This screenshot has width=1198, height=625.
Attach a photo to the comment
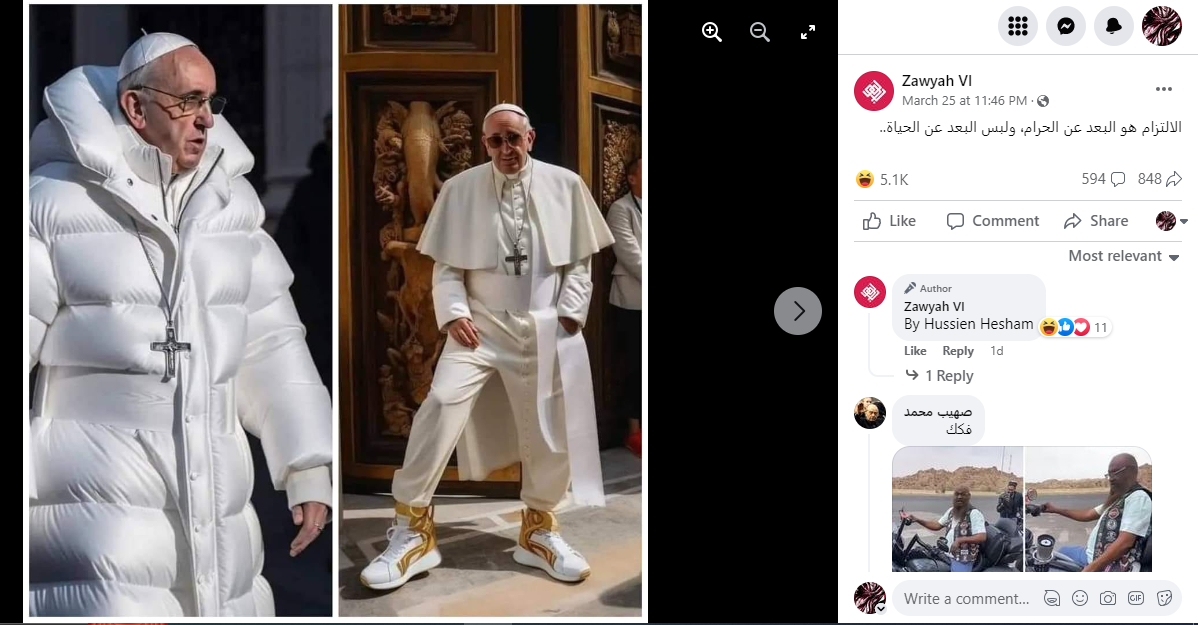(x=1108, y=598)
